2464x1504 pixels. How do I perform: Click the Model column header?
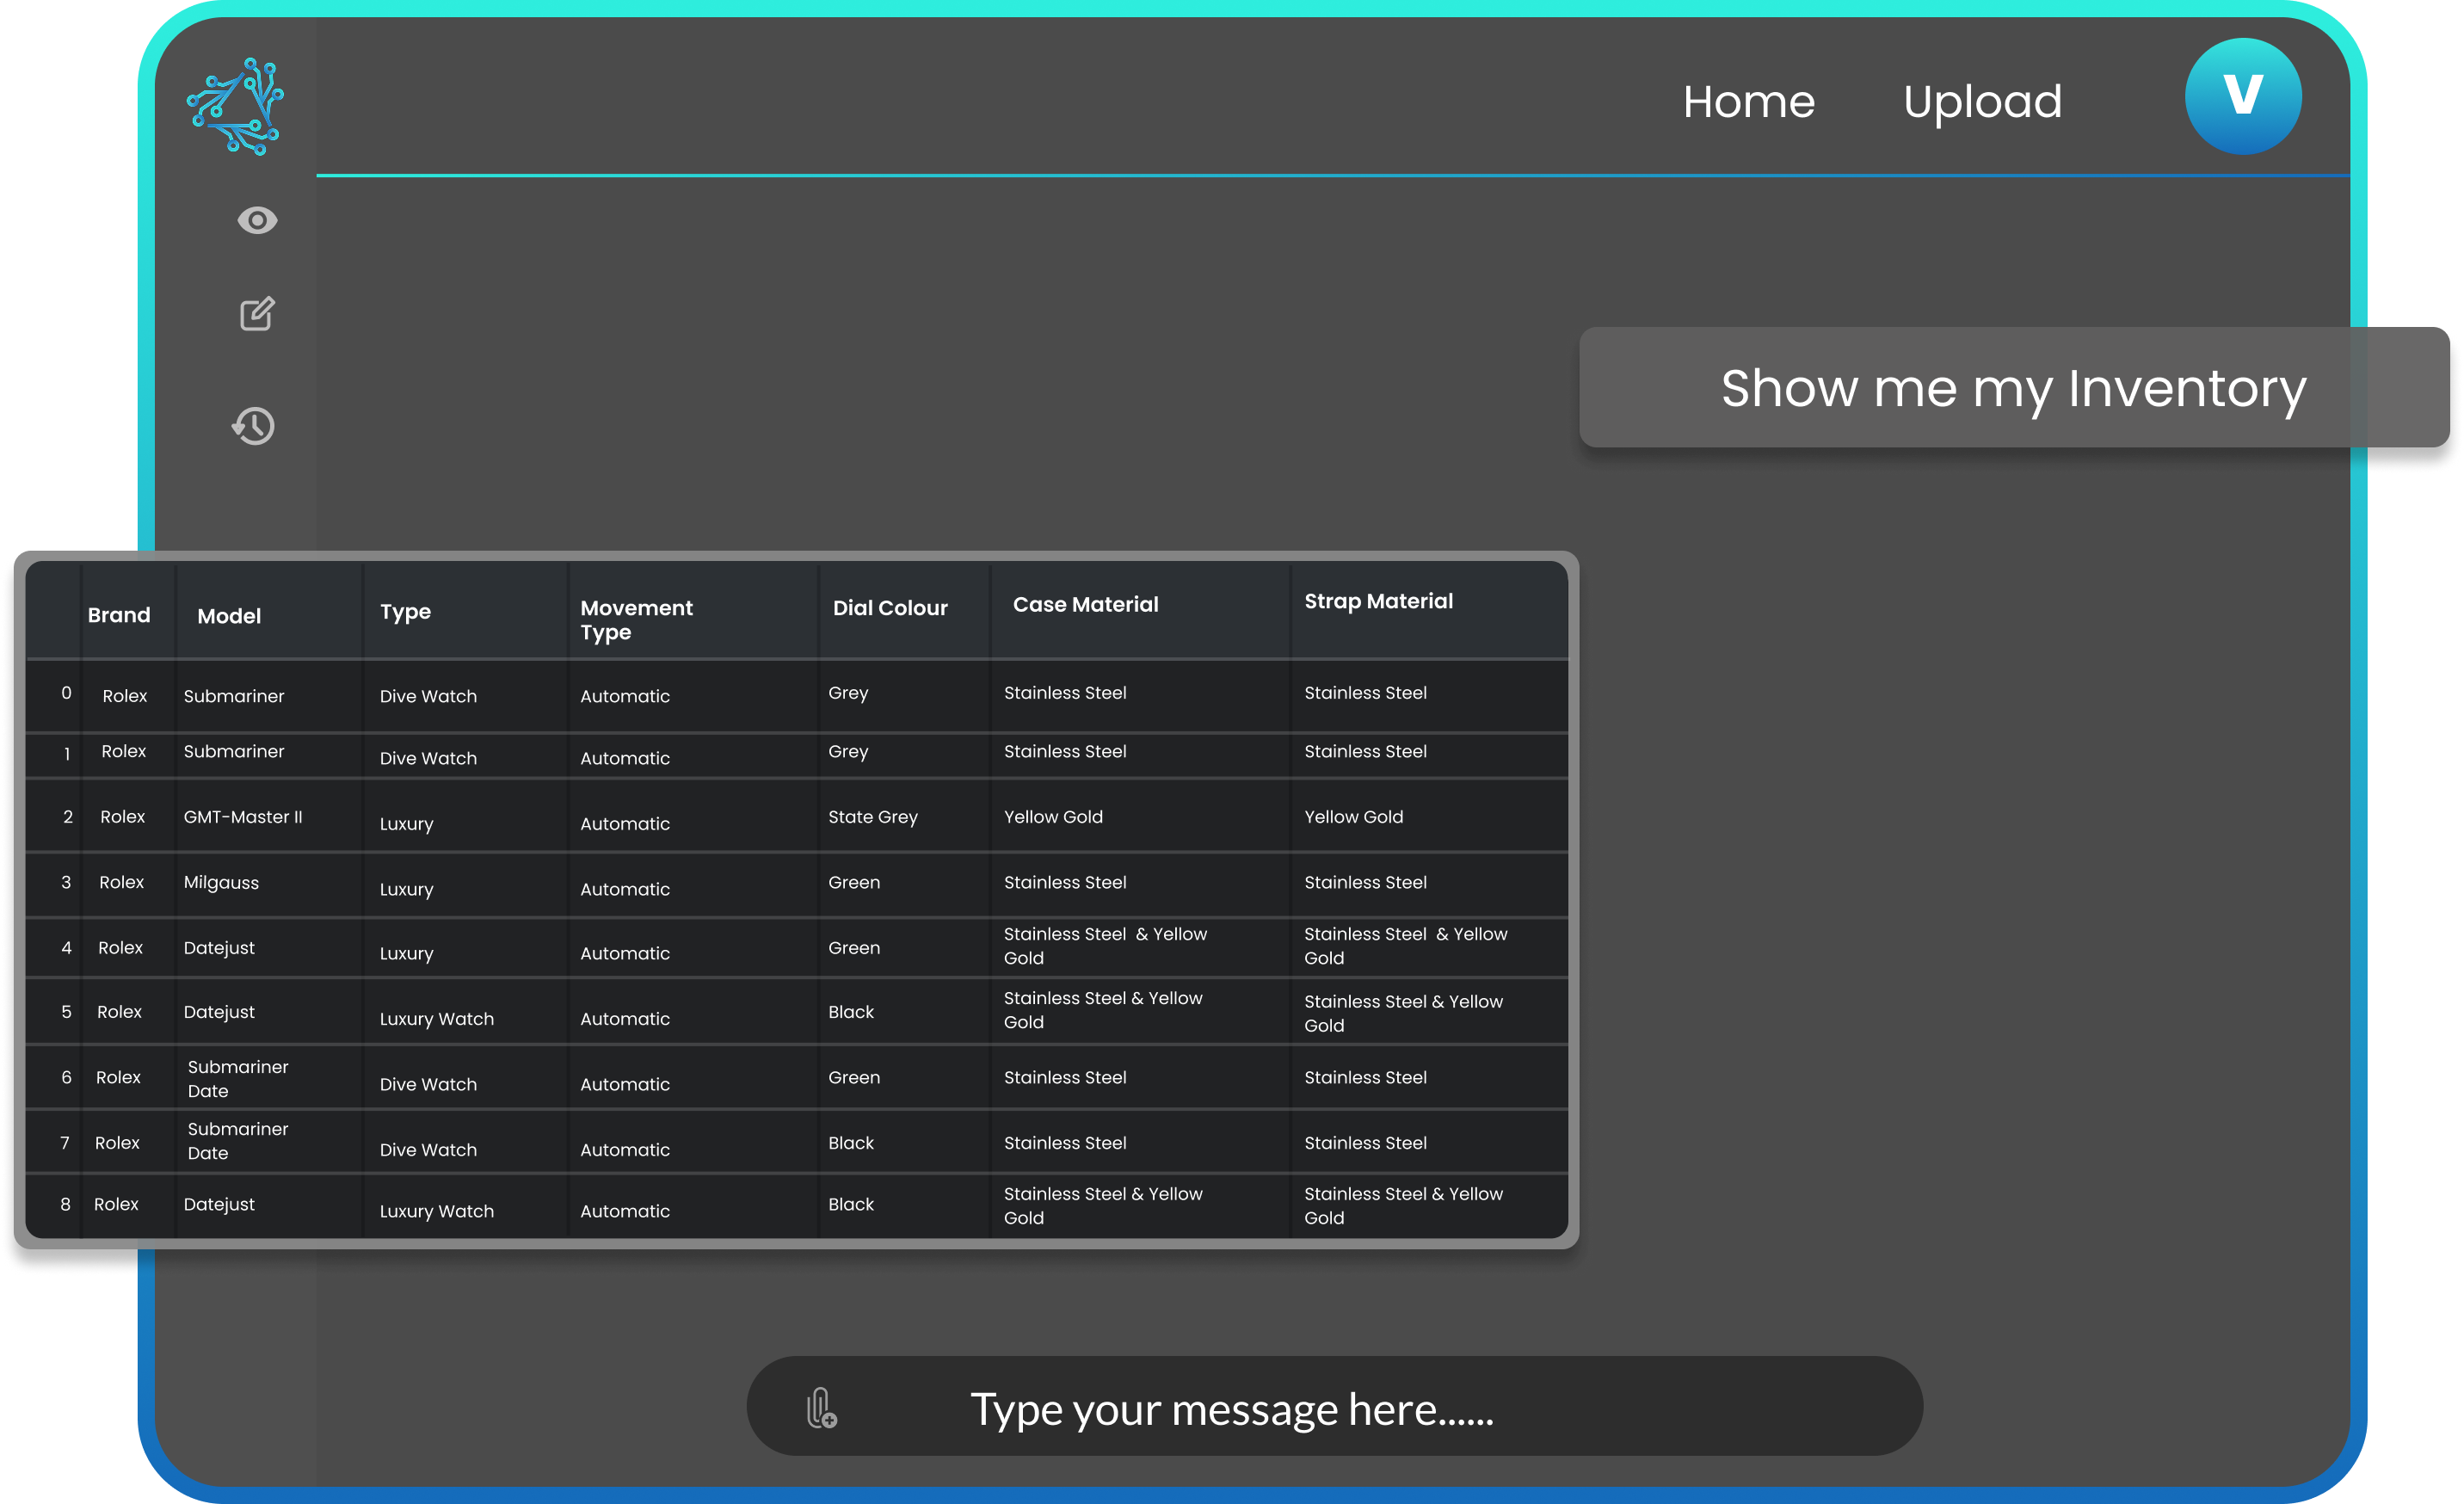229,616
